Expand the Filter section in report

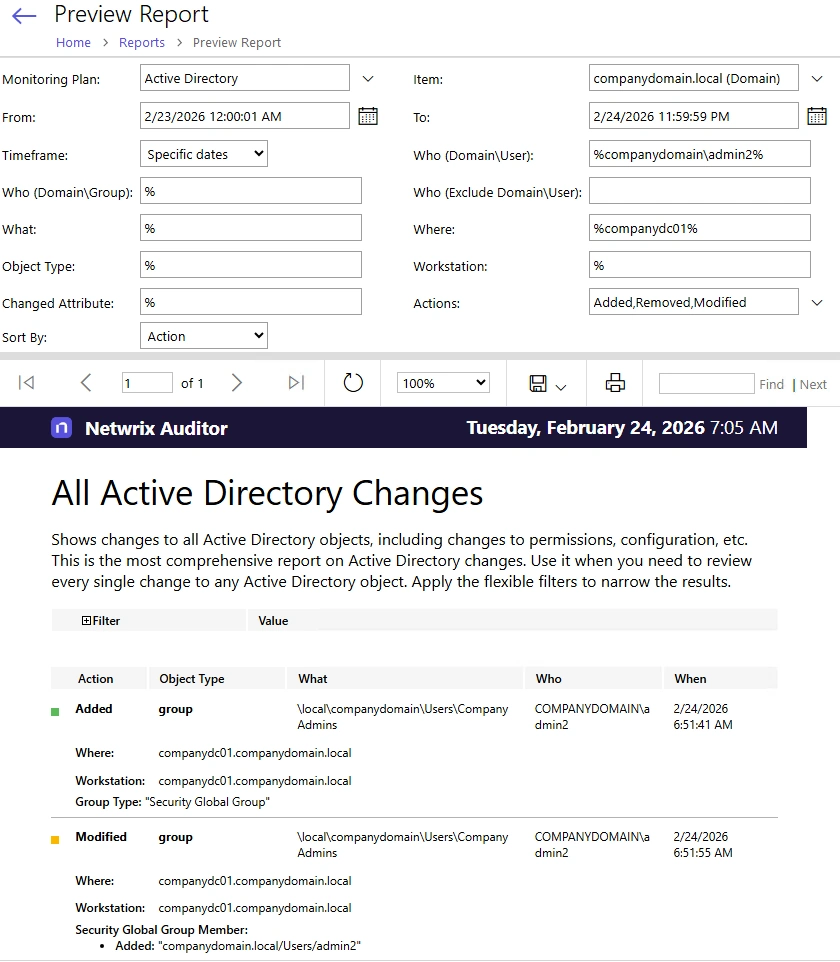click(x=87, y=621)
